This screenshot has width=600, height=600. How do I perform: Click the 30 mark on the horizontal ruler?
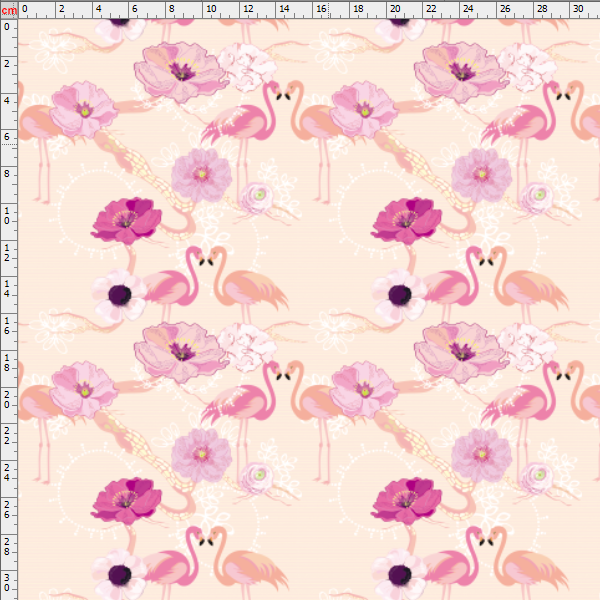coord(578,9)
